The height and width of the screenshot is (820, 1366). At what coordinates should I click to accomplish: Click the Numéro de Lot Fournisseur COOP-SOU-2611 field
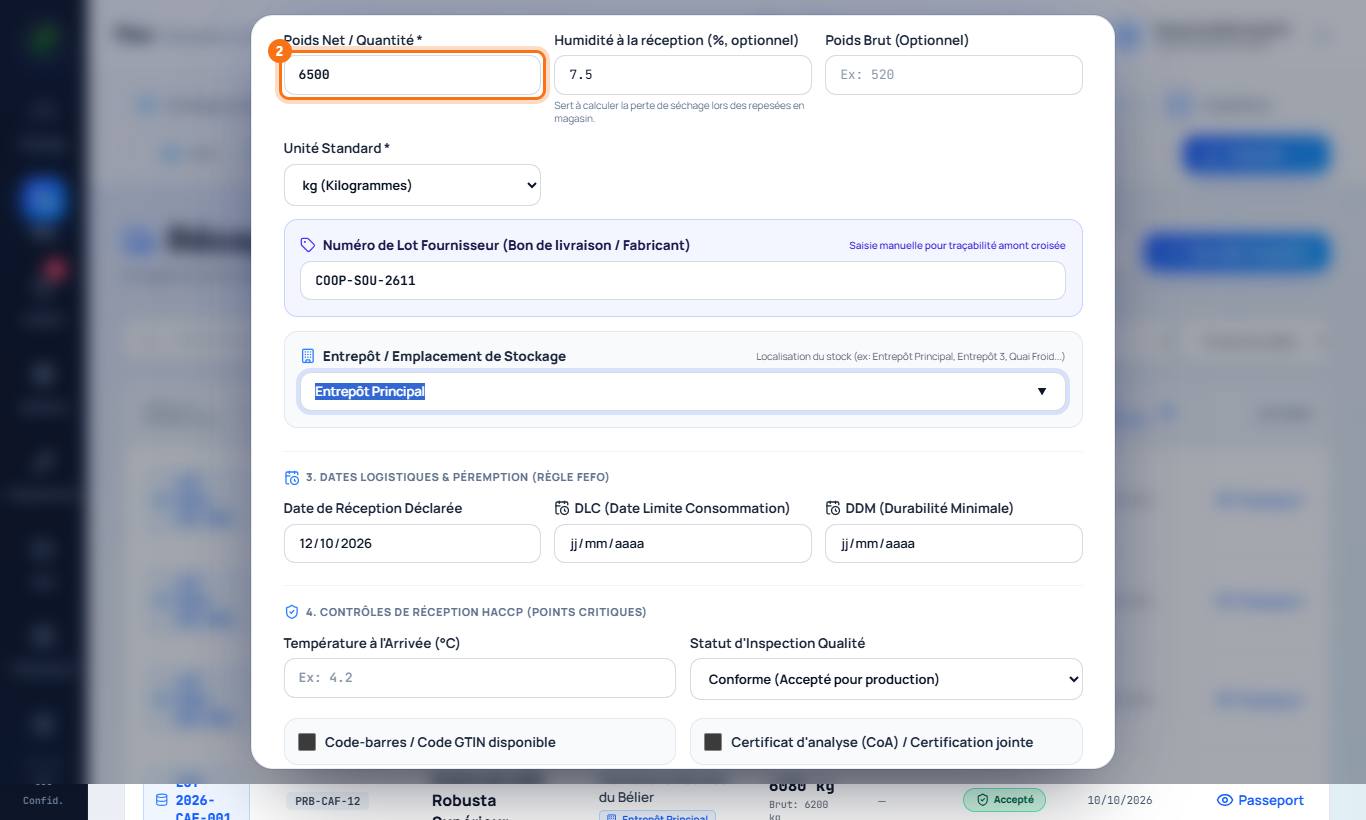click(683, 281)
